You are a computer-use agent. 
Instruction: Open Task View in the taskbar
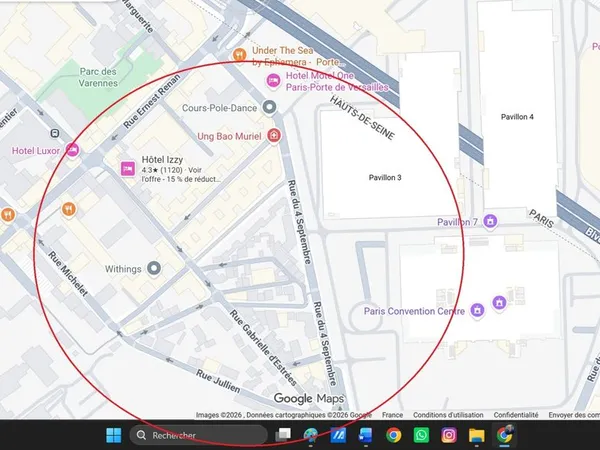pos(284,435)
